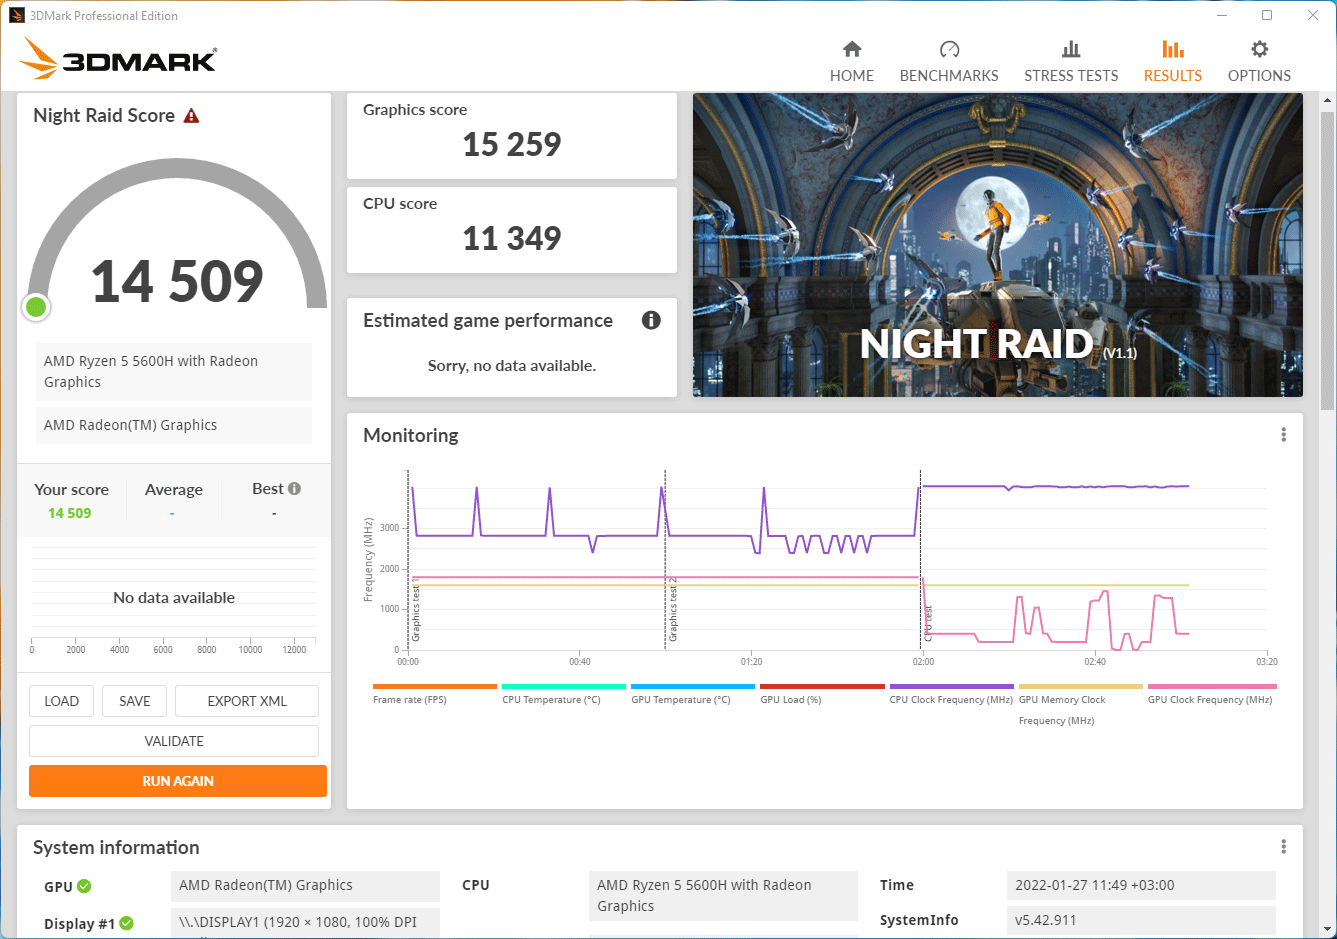Image resolution: width=1337 pixels, height=939 pixels.
Task: Click the CPU score value 11 349
Action: (512, 239)
